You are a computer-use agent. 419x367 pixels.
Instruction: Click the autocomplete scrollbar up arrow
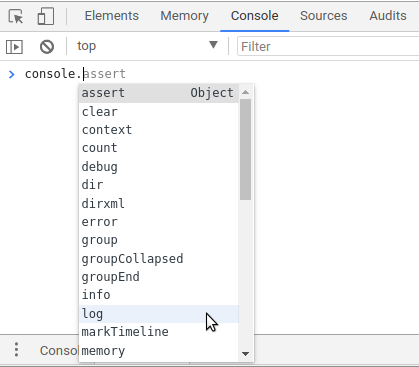click(x=246, y=92)
